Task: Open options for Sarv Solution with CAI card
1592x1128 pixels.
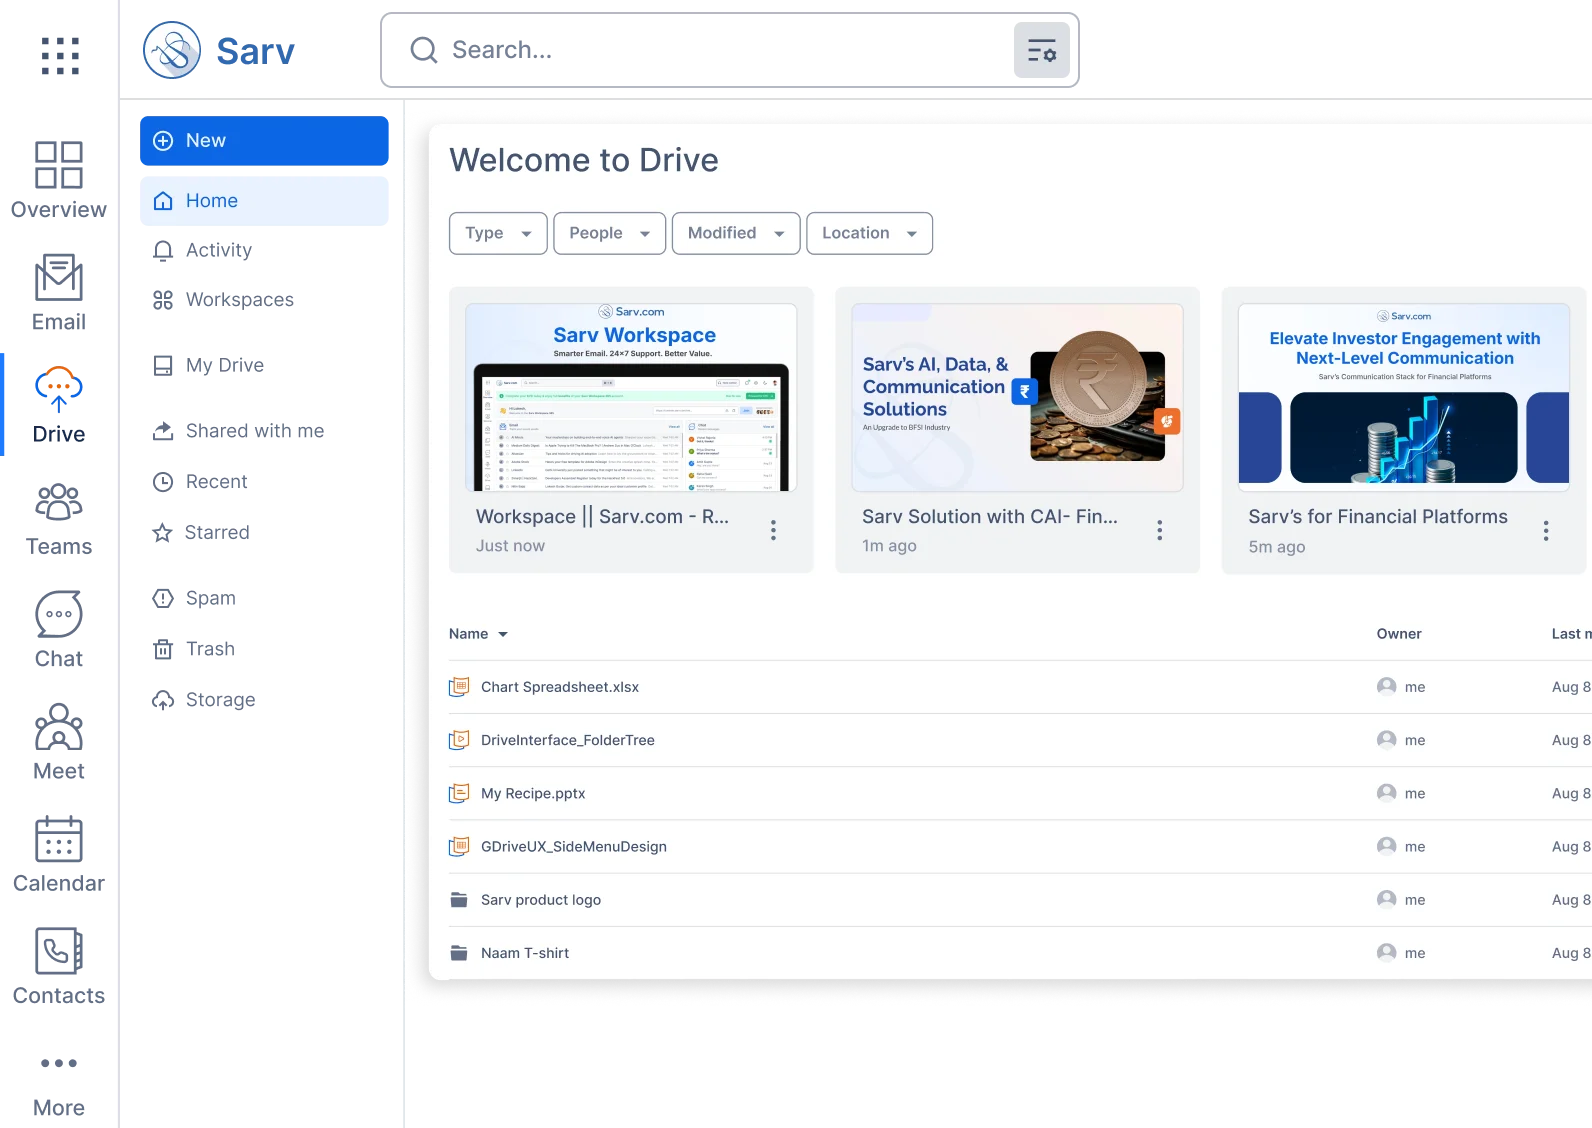Action: click(x=1159, y=530)
